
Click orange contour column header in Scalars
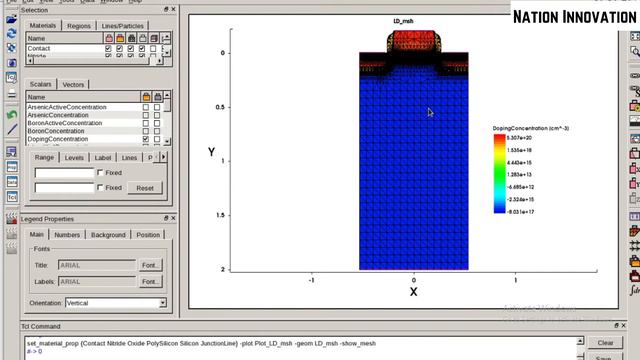[x=146, y=97]
